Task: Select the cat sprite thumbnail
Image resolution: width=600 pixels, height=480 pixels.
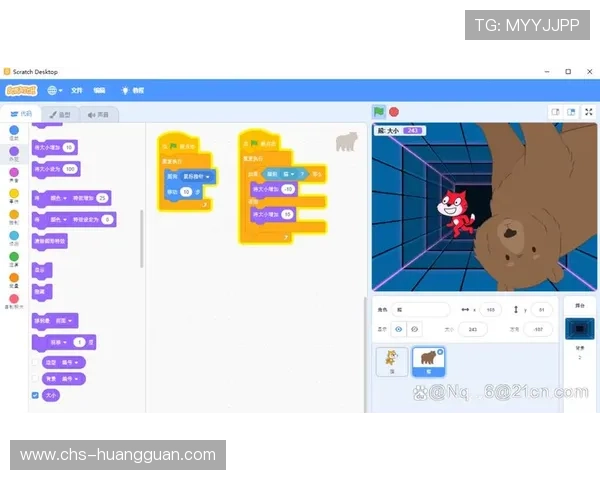Action: tap(392, 361)
